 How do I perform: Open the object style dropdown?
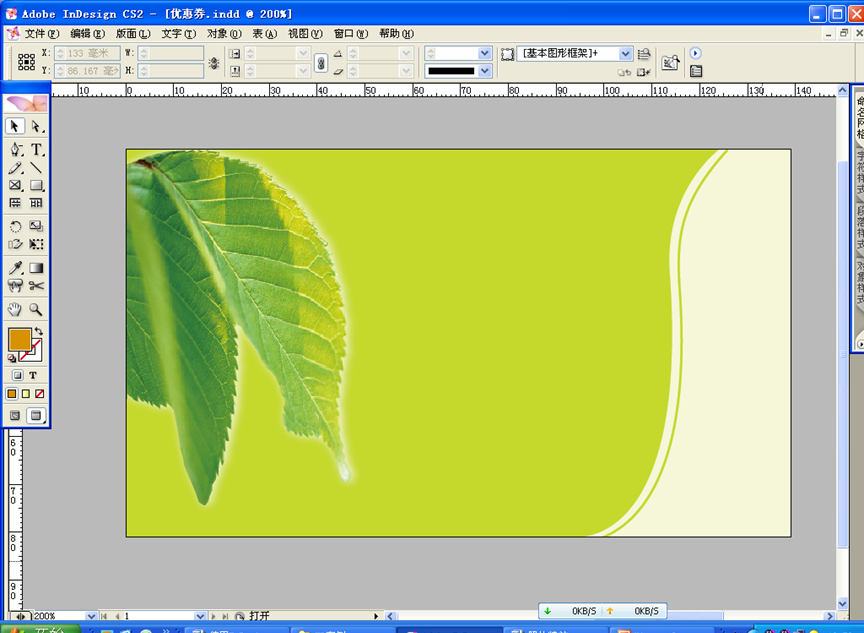[626, 54]
